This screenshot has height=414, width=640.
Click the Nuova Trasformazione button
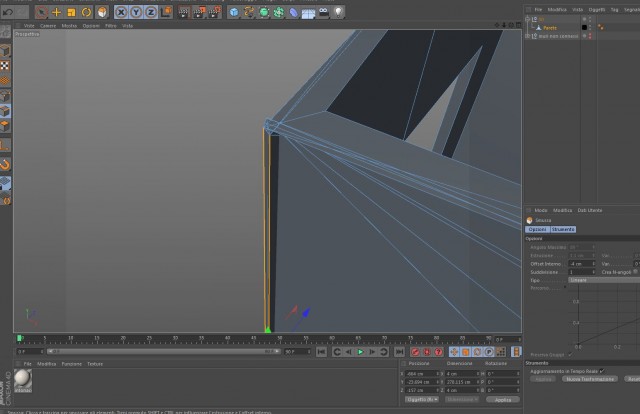pos(590,379)
